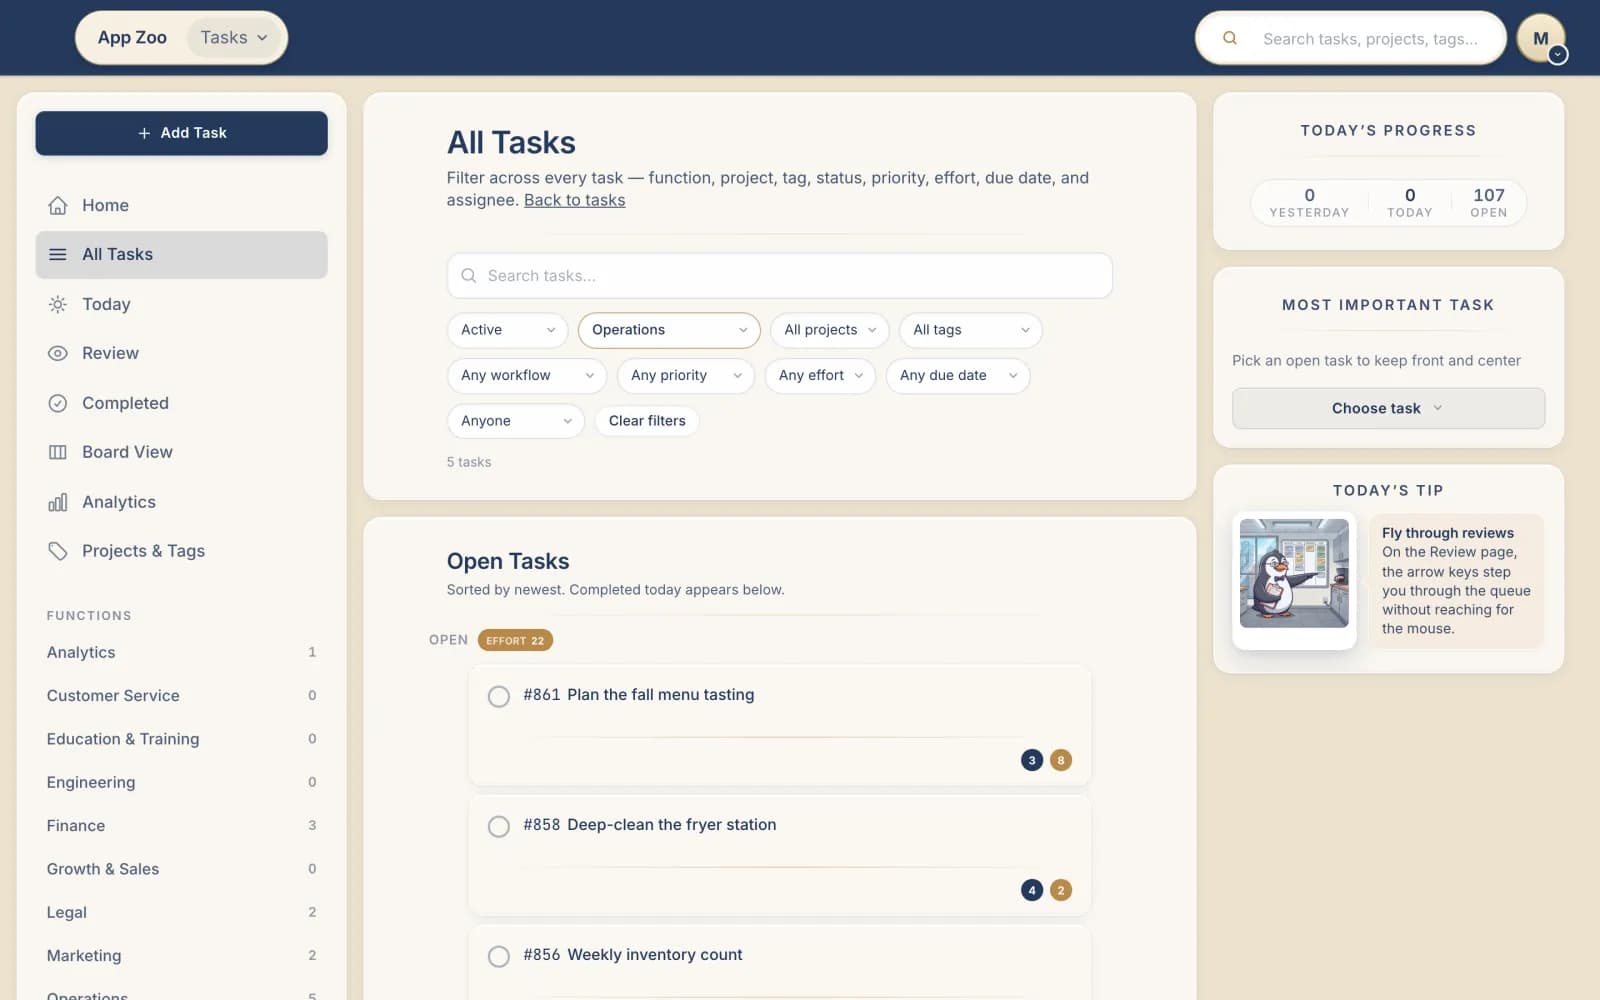Click the 0 TODAY progress counter

tap(1409, 202)
